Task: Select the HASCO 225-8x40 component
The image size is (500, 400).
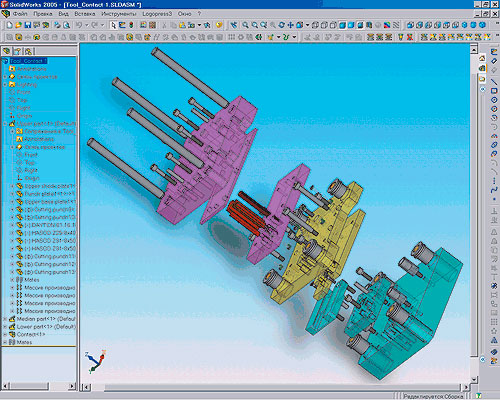Action: (50, 233)
